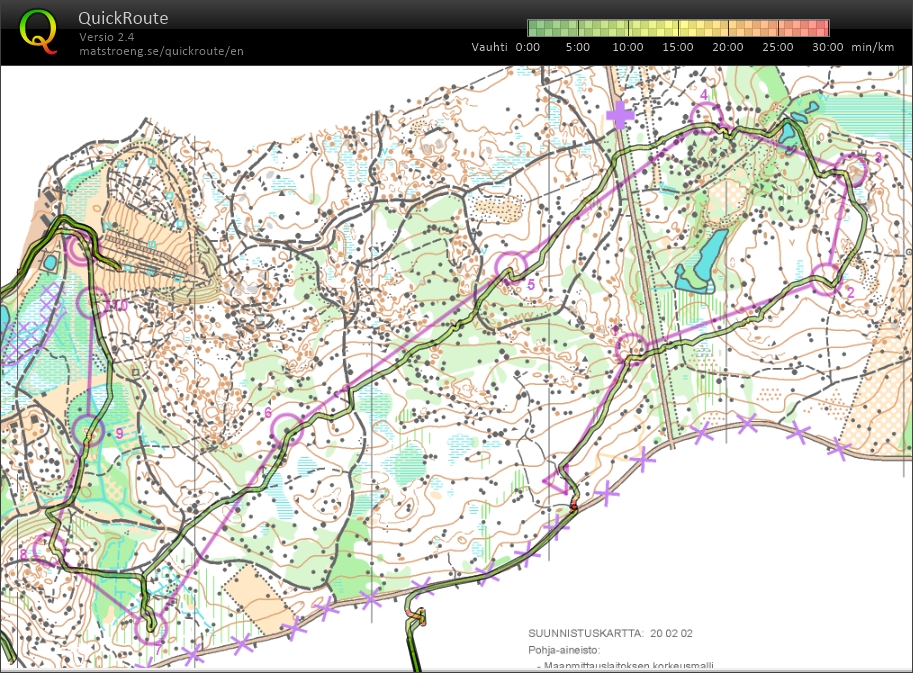Click the QuickRoute Q logo

[x=39, y=30]
